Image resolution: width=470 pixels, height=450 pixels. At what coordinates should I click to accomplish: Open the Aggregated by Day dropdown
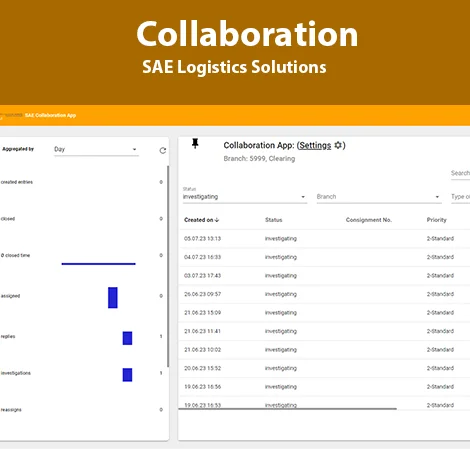pos(96,149)
